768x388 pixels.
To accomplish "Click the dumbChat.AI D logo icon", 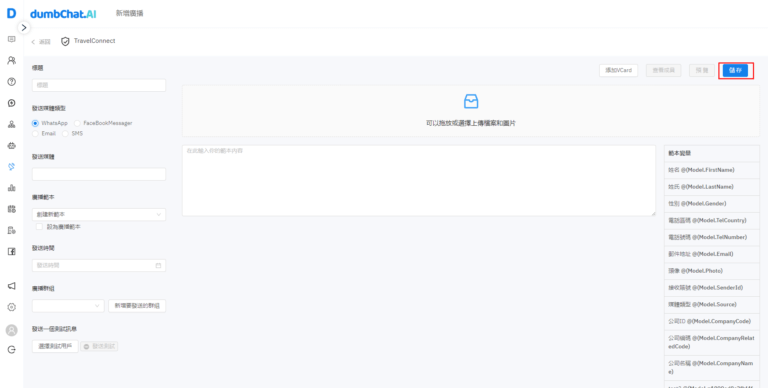I will 11,13.
